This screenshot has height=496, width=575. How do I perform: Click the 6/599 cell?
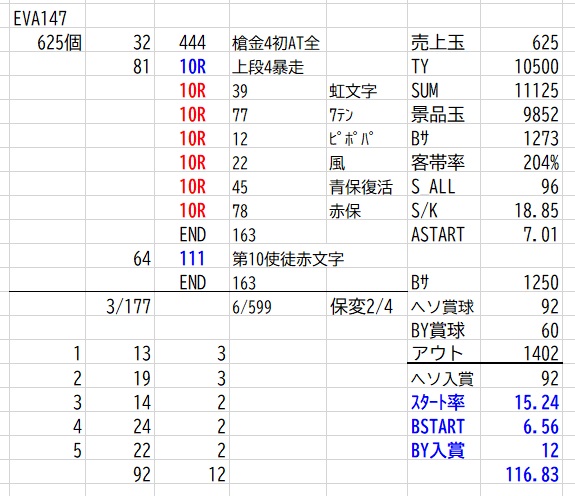[x=252, y=307]
